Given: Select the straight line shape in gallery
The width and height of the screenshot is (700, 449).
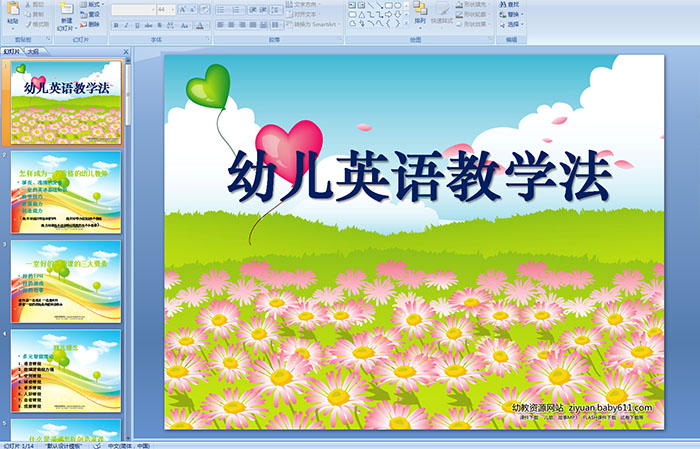Looking at the screenshot, I should click(x=371, y=5).
